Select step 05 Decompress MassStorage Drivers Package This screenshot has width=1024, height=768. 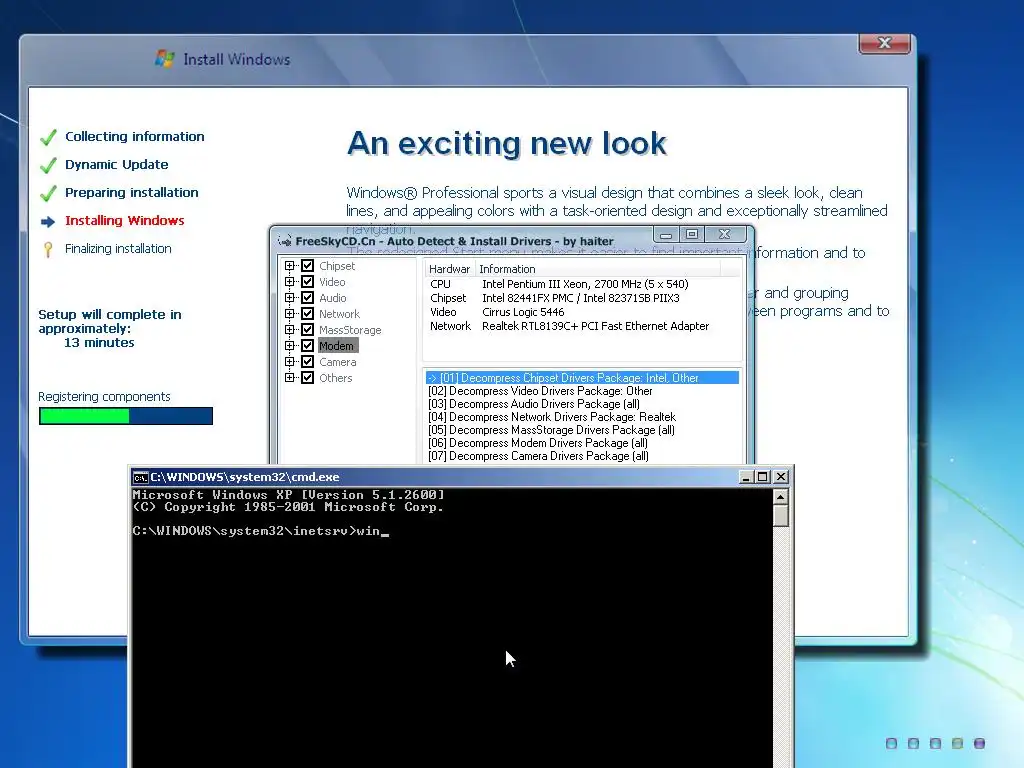(582, 430)
